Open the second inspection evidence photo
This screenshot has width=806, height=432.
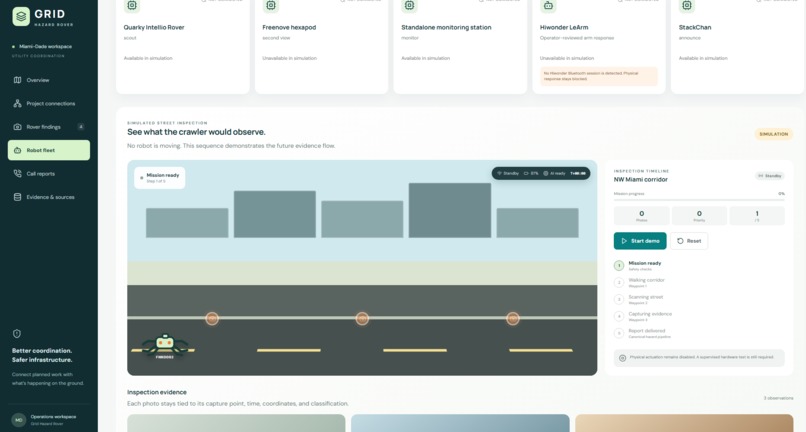(460, 423)
